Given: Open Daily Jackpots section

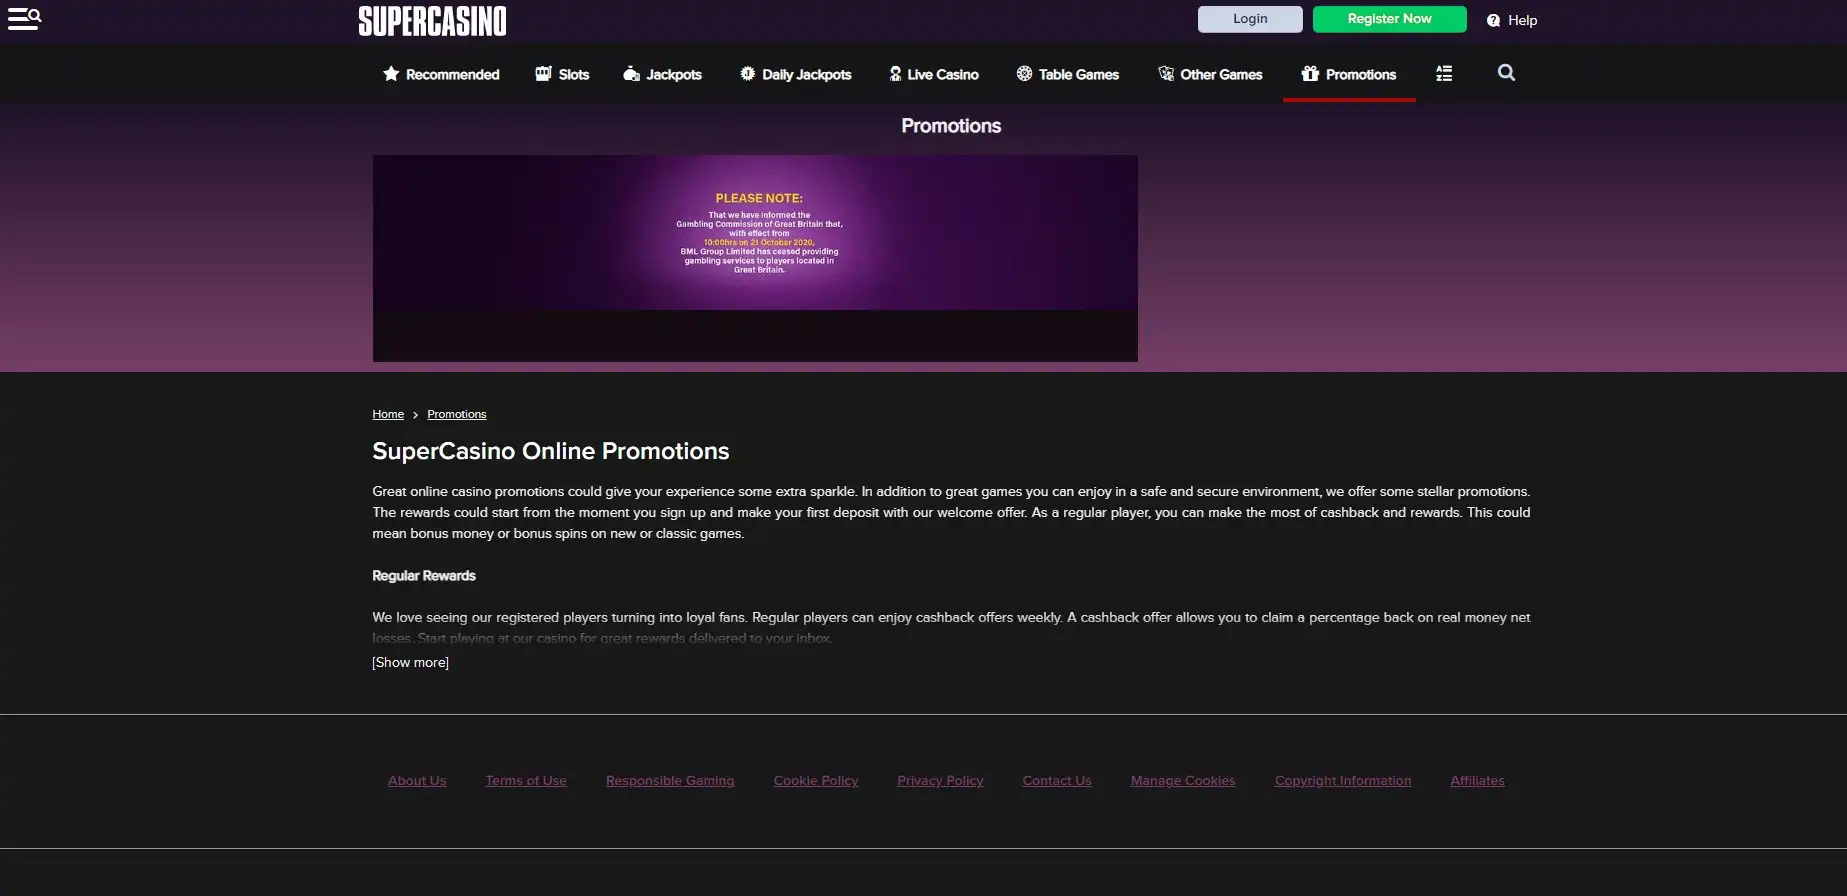Looking at the screenshot, I should [807, 75].
